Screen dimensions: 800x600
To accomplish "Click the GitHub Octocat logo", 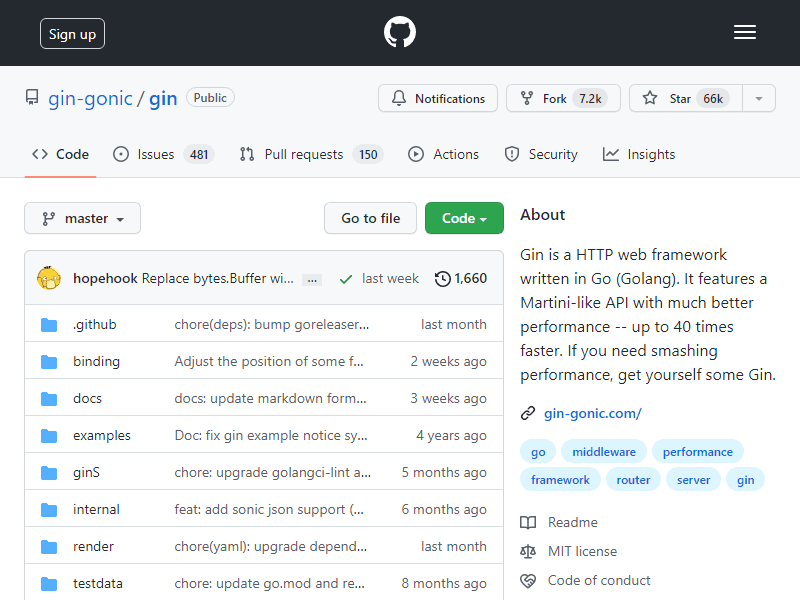I will pos(399,32).
